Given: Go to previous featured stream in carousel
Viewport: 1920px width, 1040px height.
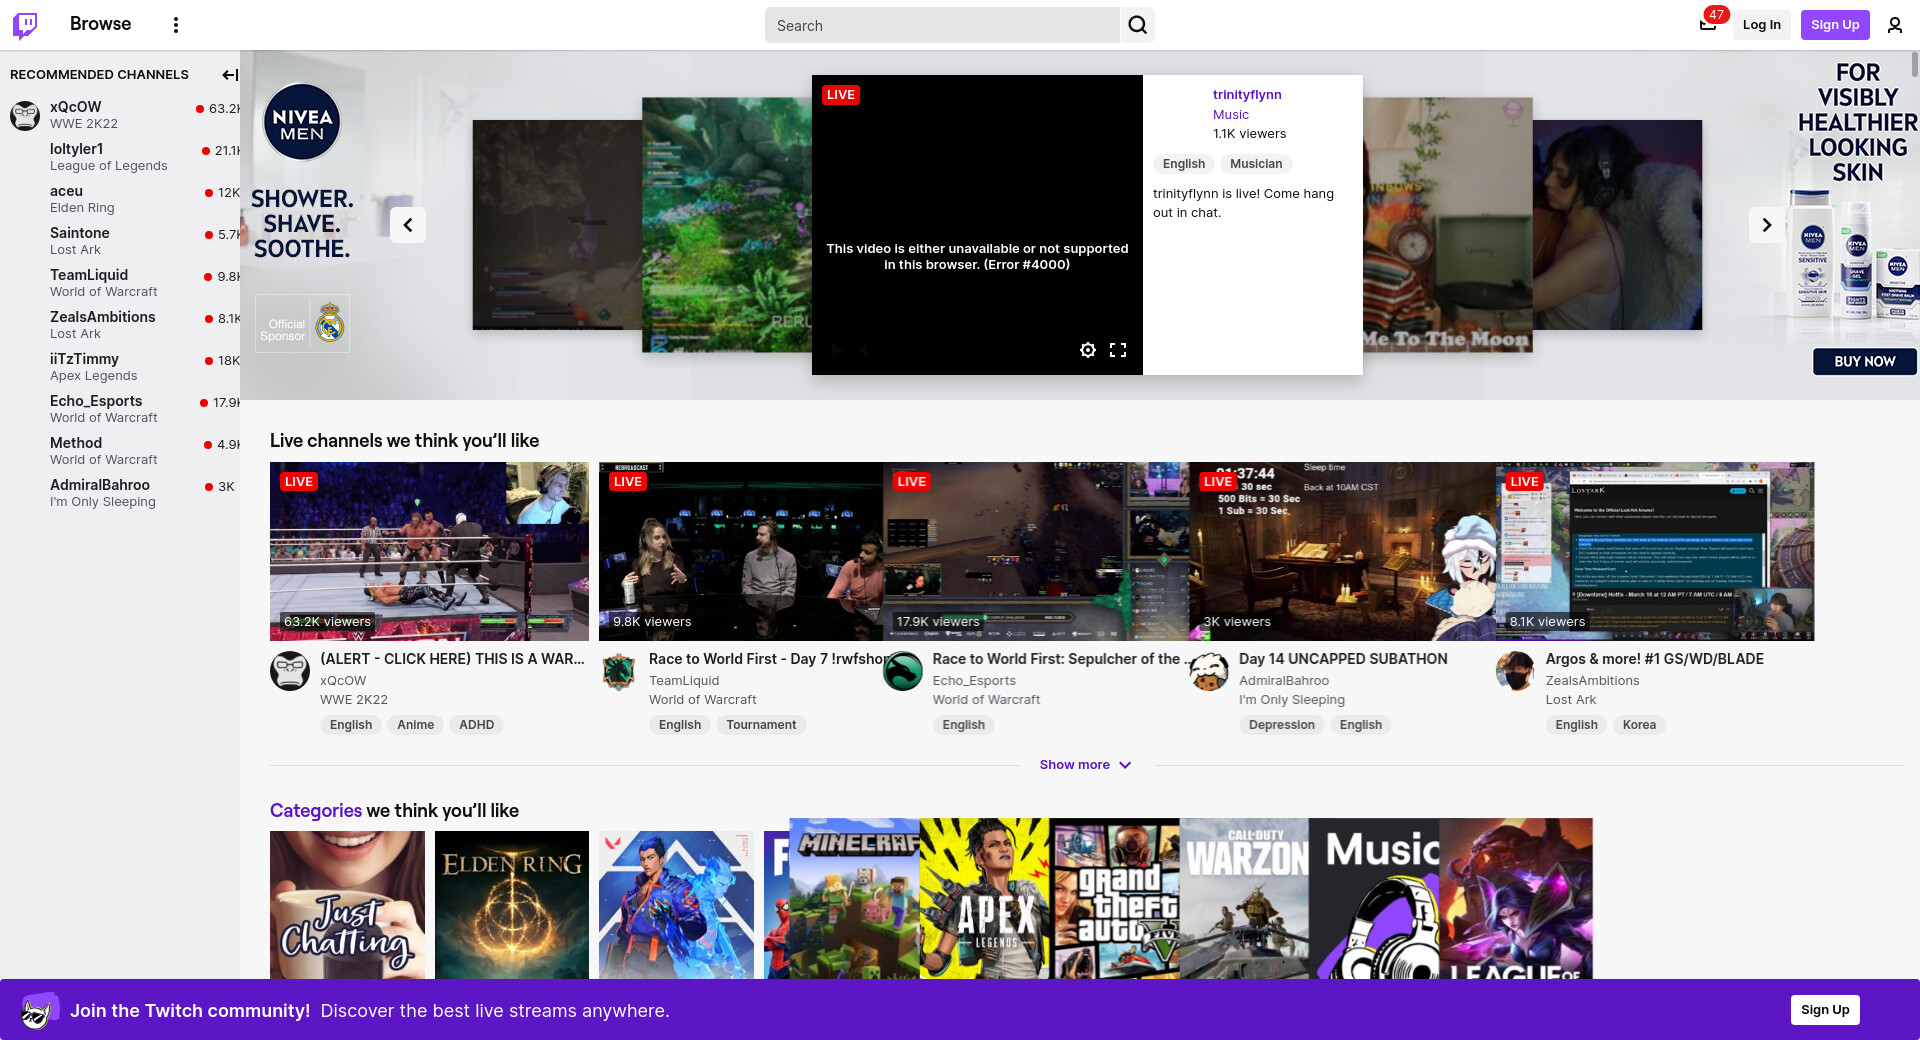Looking at the screenshot, I should 408,225.
